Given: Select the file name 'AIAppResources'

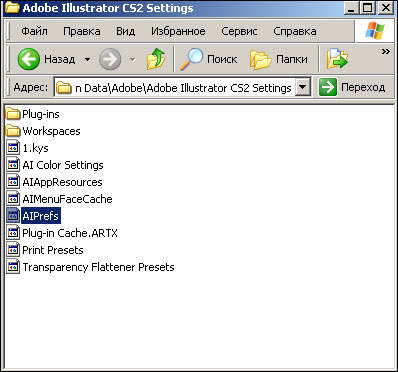Looking at the screenshot, I should tap(62, 182).
